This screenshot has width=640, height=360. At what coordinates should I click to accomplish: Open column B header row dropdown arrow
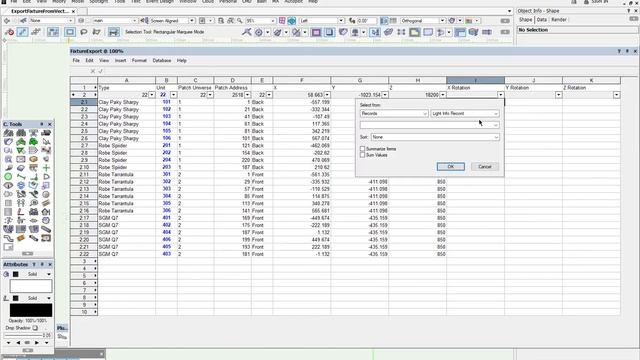point(173,95)
